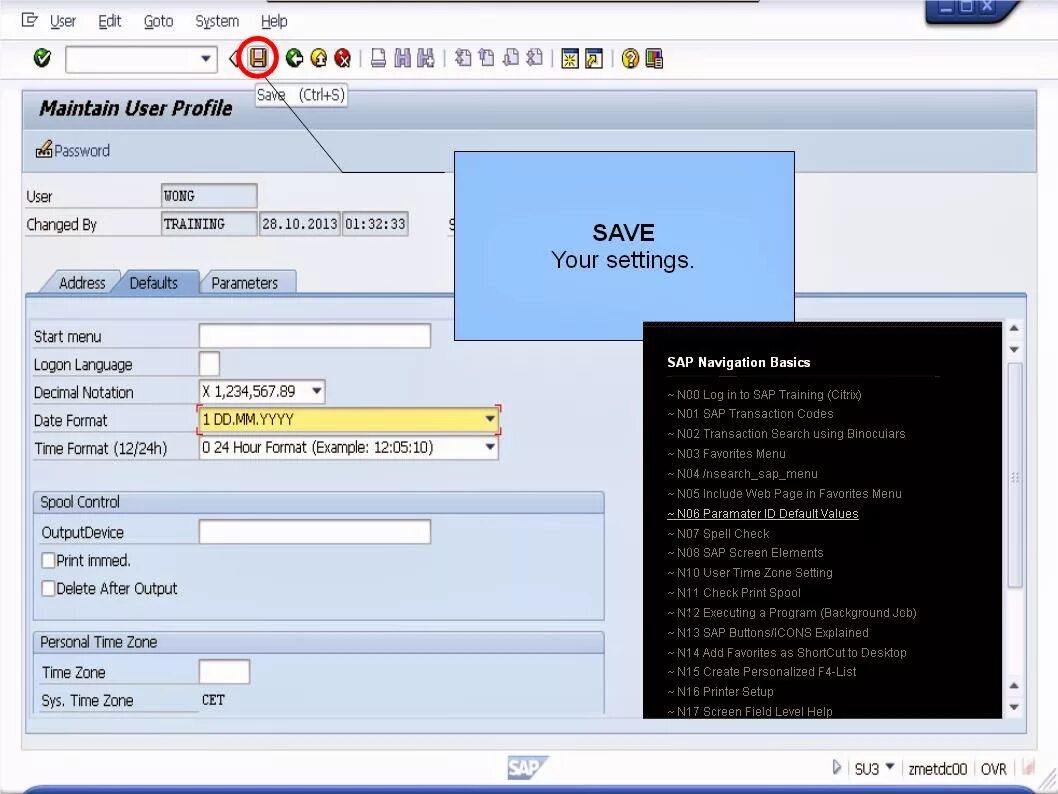The image size is (1058, 794).
Task: Click the Last Page icon
Action: (x=534, y=59)
